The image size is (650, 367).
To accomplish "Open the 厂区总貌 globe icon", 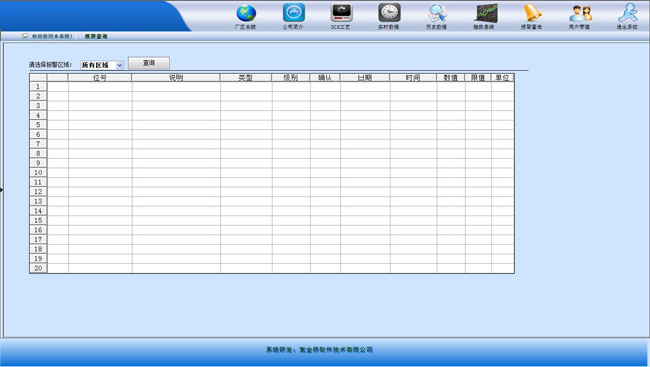I will [x=246, y=13].
